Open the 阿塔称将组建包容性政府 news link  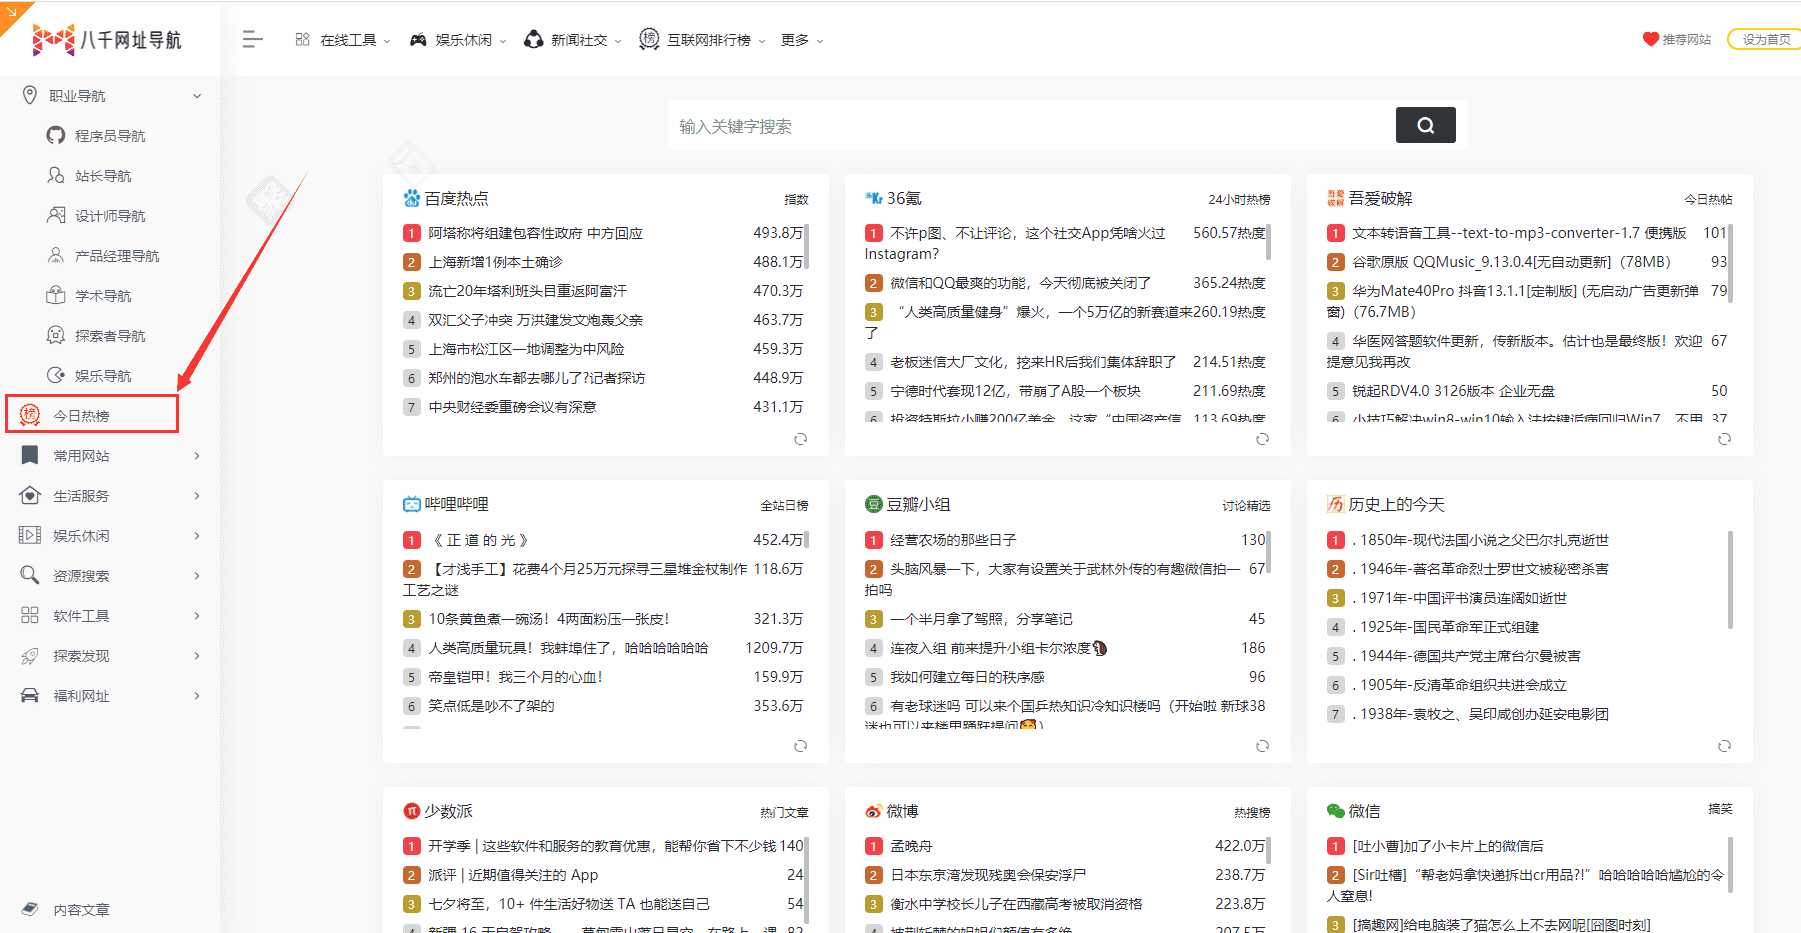[x=535, y=233]
